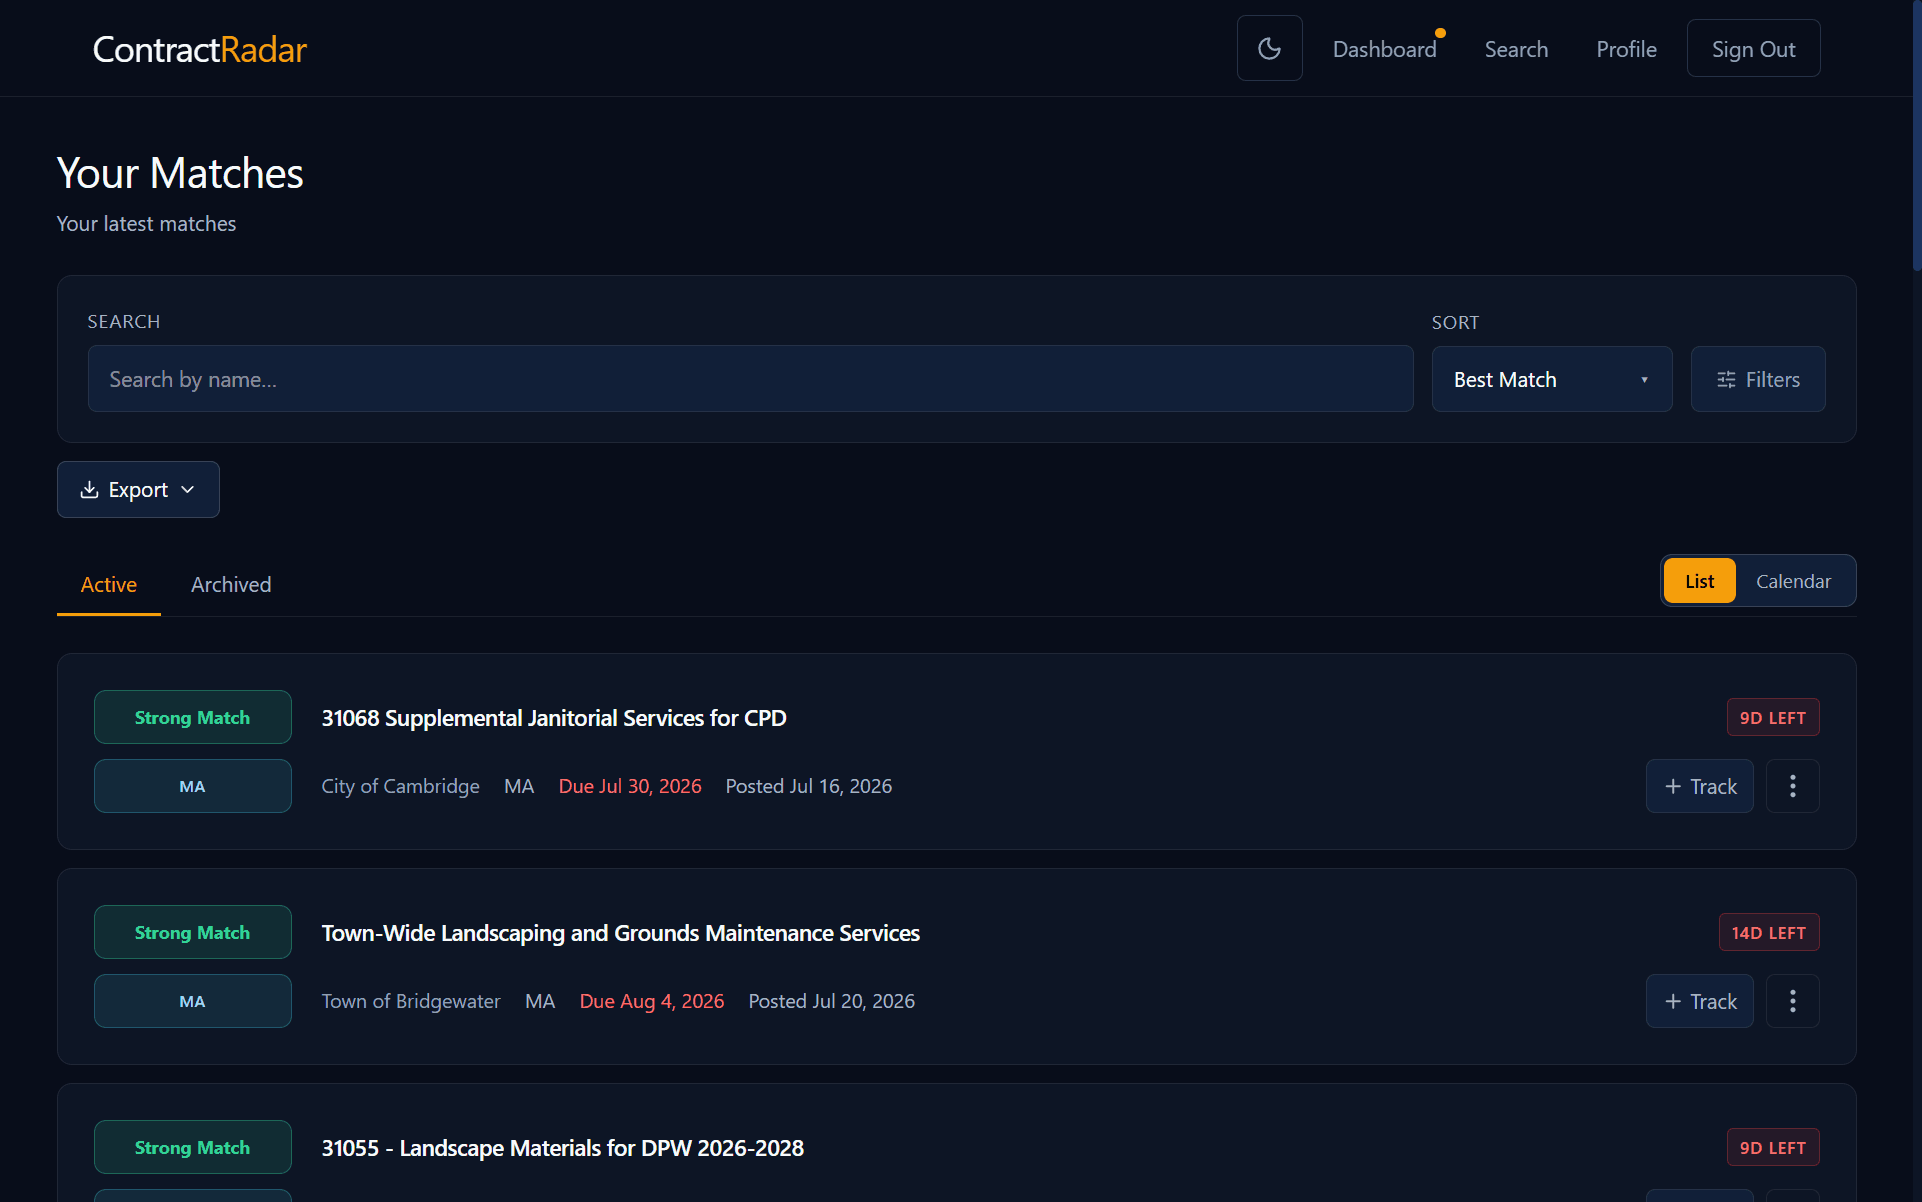The image size is (1922, 1202).
Task: Open kebab menu for Landscaping and Grounds match
Action: click(1792, 1001)
